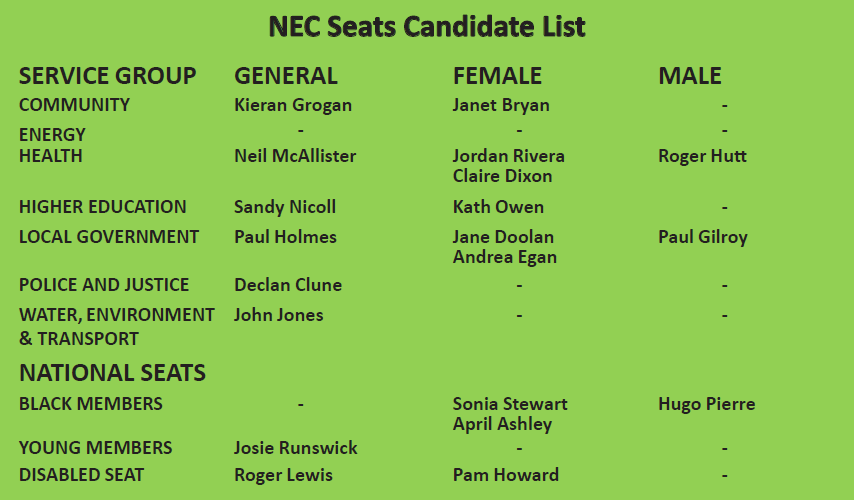Click the FEMALE column header

click(497, 76)
